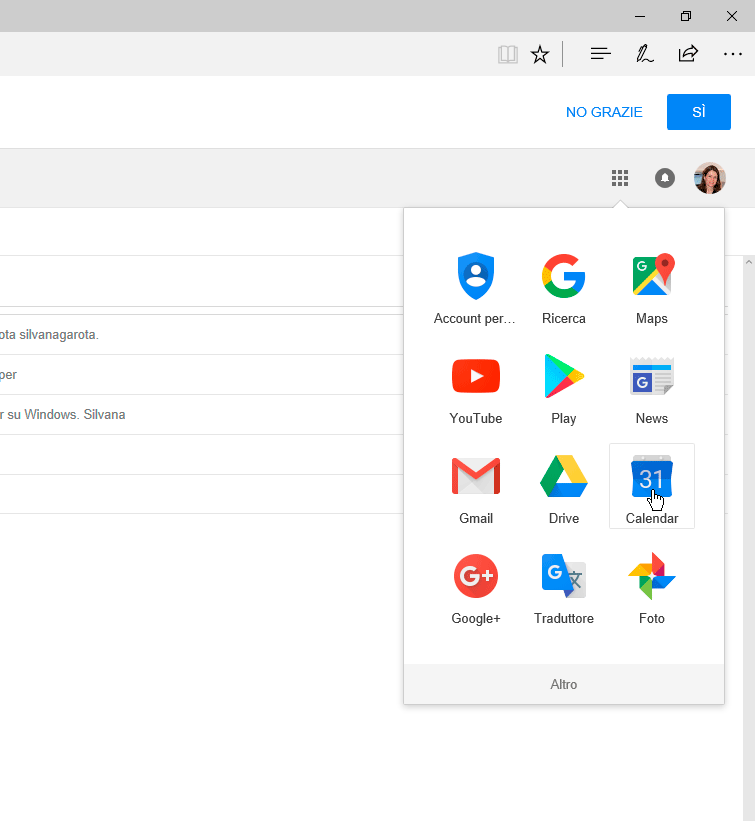Open Edge settings and more menu
Image resolution: width=755 pixels, height=821 pixels.
(732, 53)
